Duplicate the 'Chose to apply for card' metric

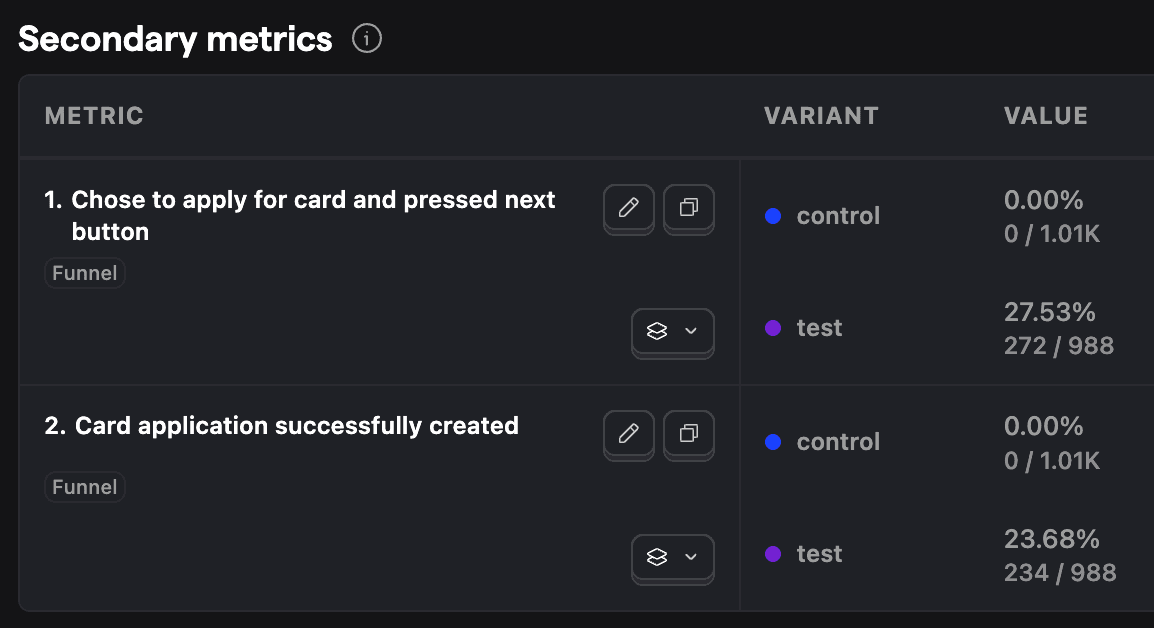click(689, 208)
